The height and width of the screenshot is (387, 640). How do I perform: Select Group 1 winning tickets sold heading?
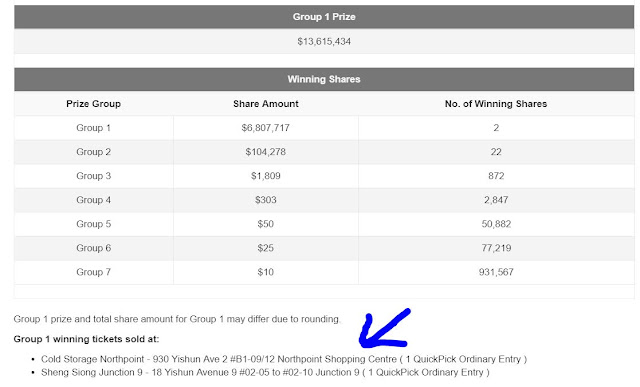86,339
